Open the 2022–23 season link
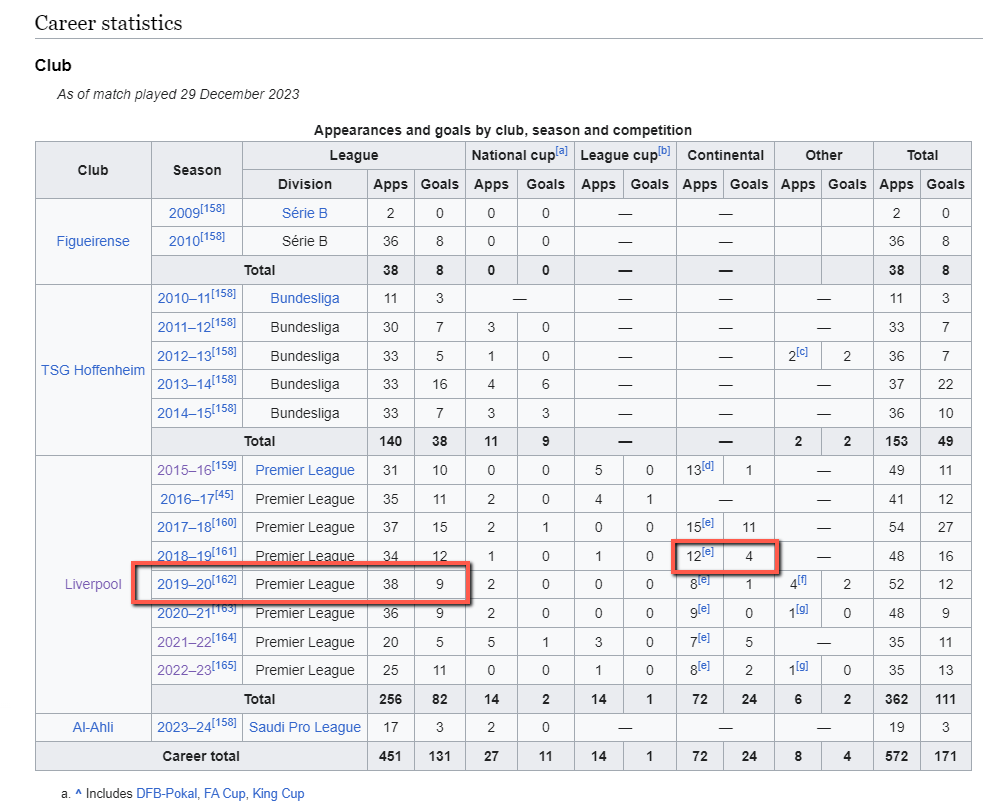This screenshot has width=1002, height=802. [184, 670]
